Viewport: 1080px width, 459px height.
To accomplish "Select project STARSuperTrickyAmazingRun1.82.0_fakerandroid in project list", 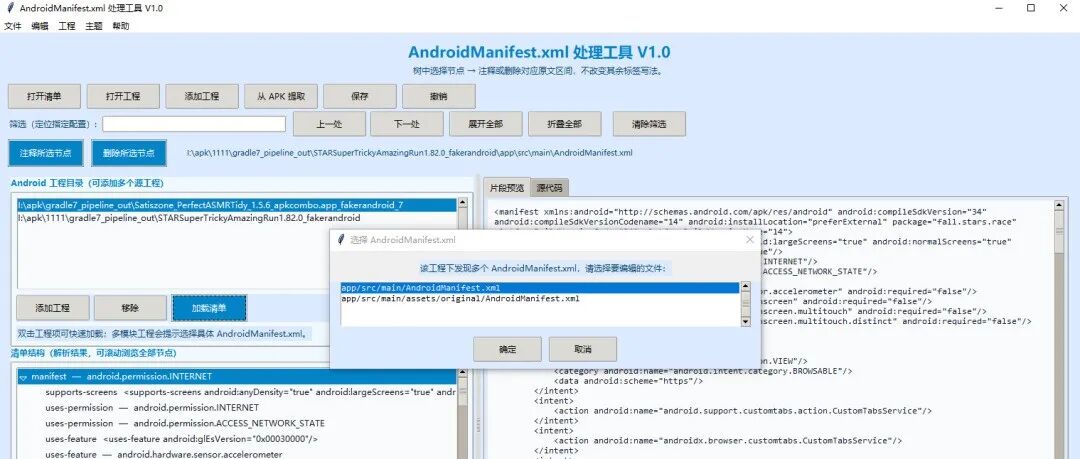I will click(237, 218).
